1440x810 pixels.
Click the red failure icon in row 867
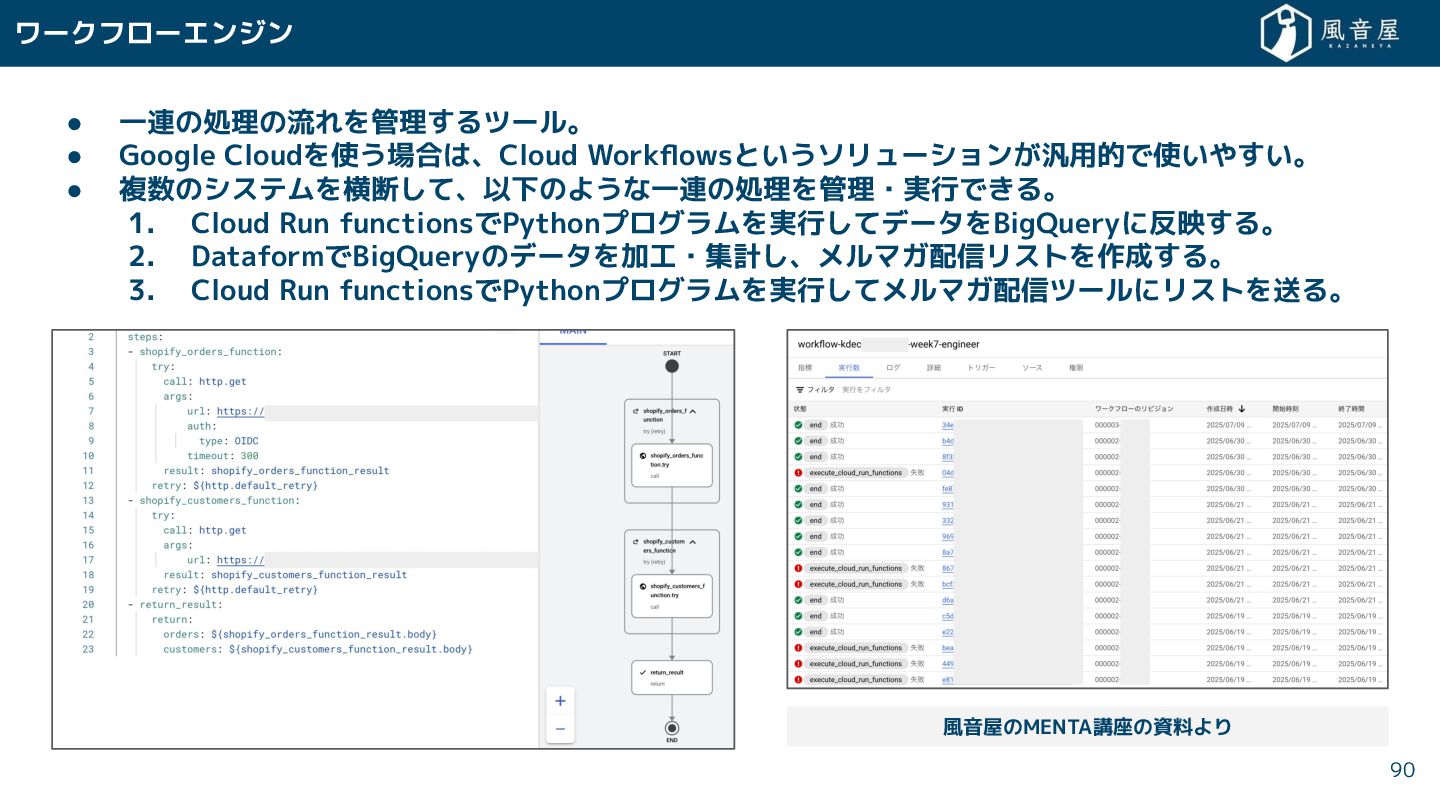click(798, 568)
